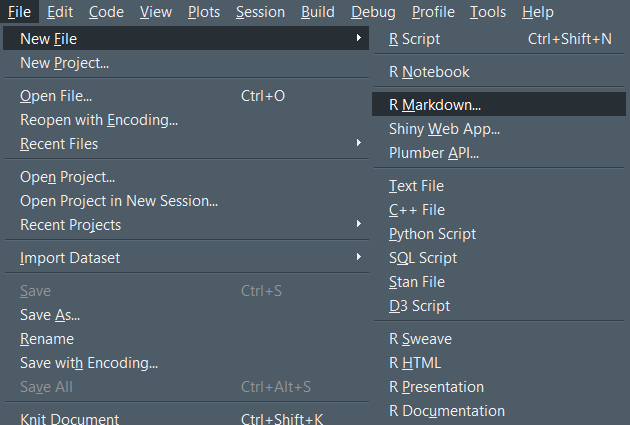Expand the Import Dataset submenu arrow
The image size is (630, 425).
tap(358, 257)
